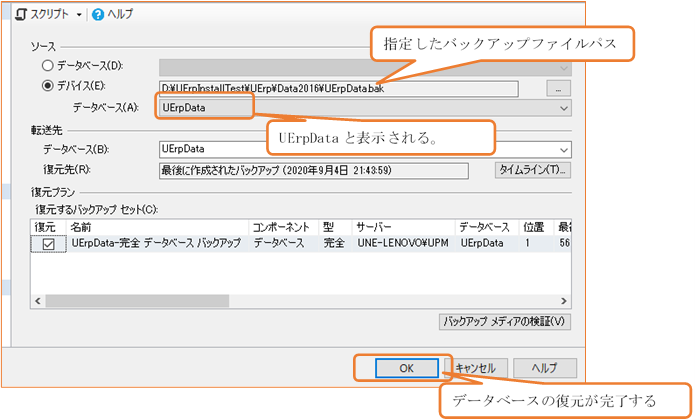Click バックアップ メディアの検証(V) button
The height and width of the screenshot is (419, 695).
[x=505, y=322]
